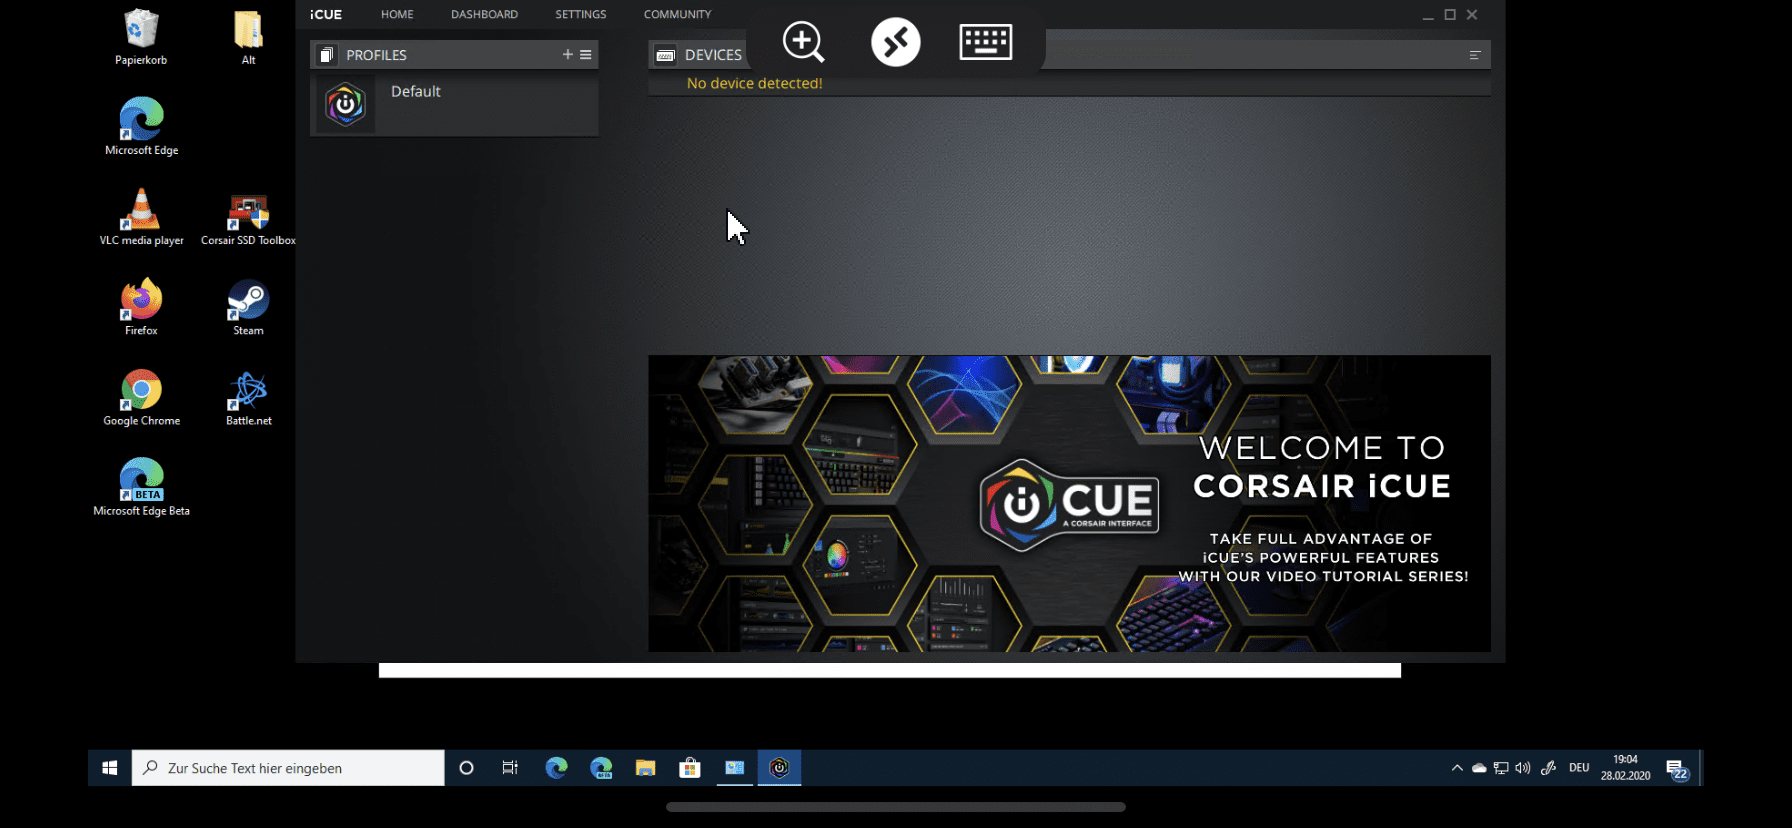Switch the DEU input language indicator
The width and height of the screenshot is (1792, 828).
point(1579,768)
